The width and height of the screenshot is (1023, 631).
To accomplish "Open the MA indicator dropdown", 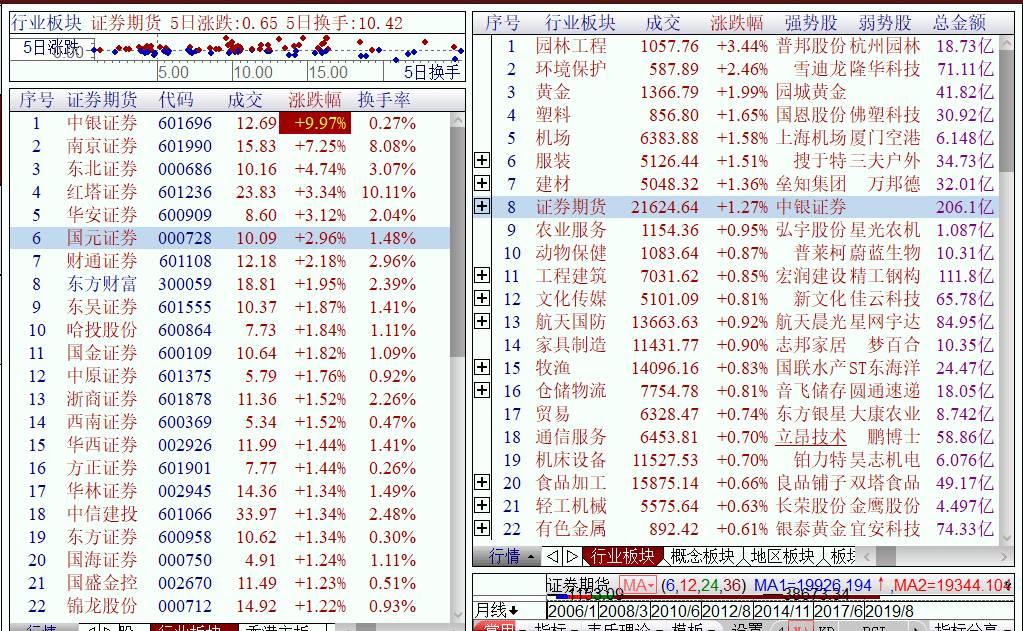I will (x=637, y=585).
